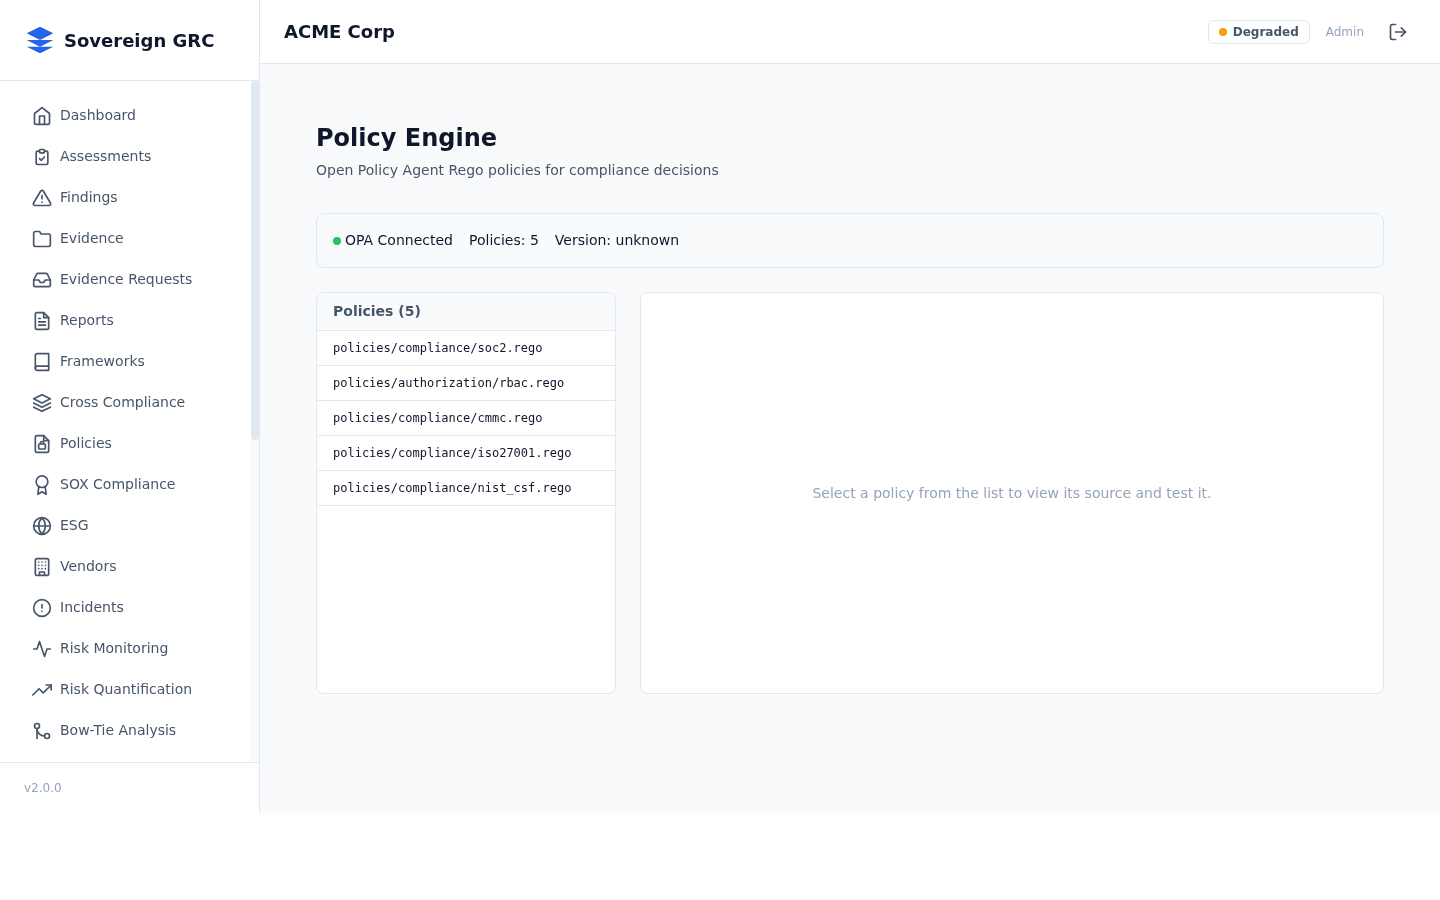The image size is (1440, 900).
Task: Click the Findings warning triangle icon
Action: 42,197
